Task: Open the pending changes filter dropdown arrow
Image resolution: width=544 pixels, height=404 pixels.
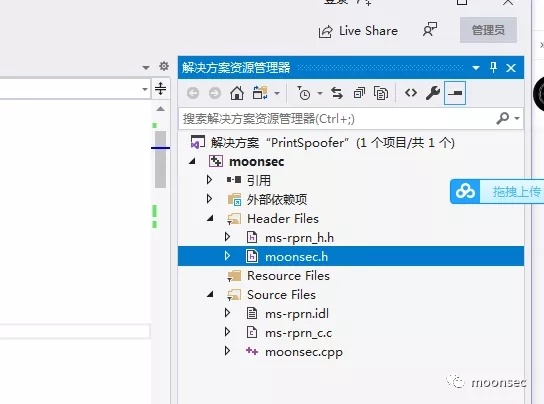Action: (x=320, y=93)
